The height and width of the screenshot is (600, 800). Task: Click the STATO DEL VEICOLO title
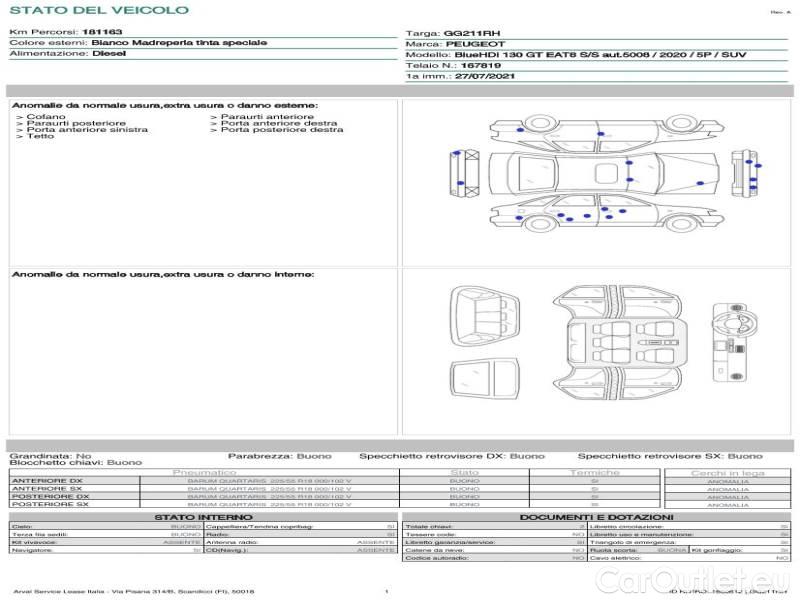point(98,10)
